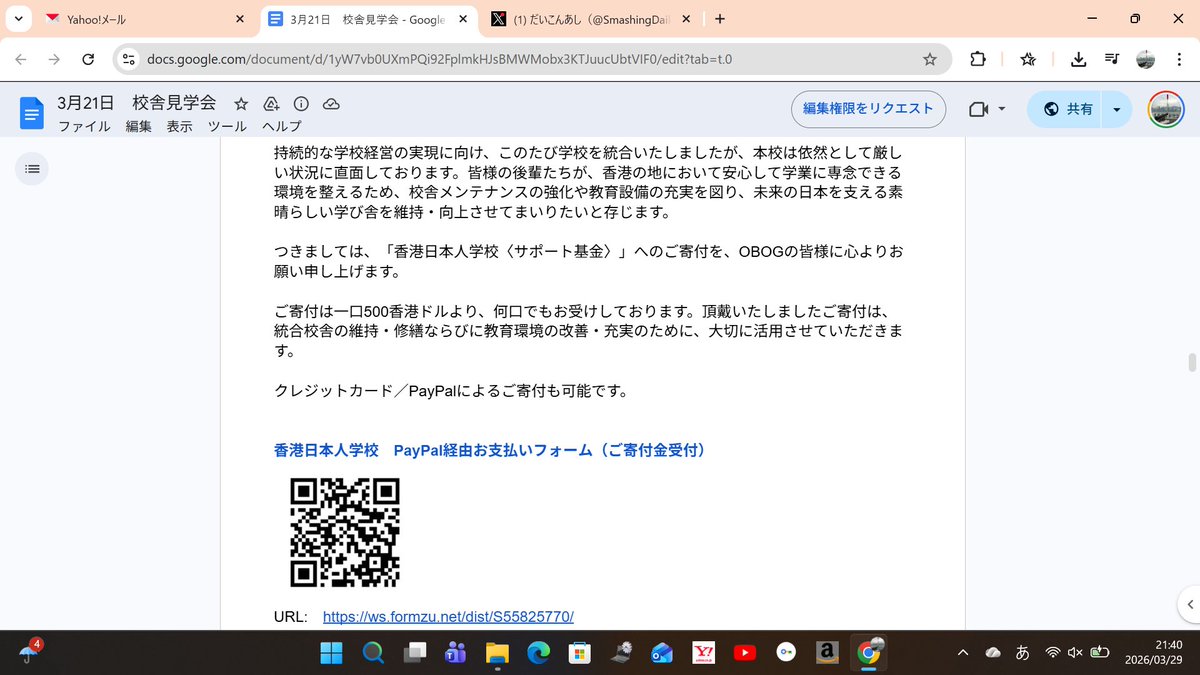Image resolution: width=1200 pixels, height=675 pixels.
Task: Open the document outline icon
Action: [x=32, y=168]
